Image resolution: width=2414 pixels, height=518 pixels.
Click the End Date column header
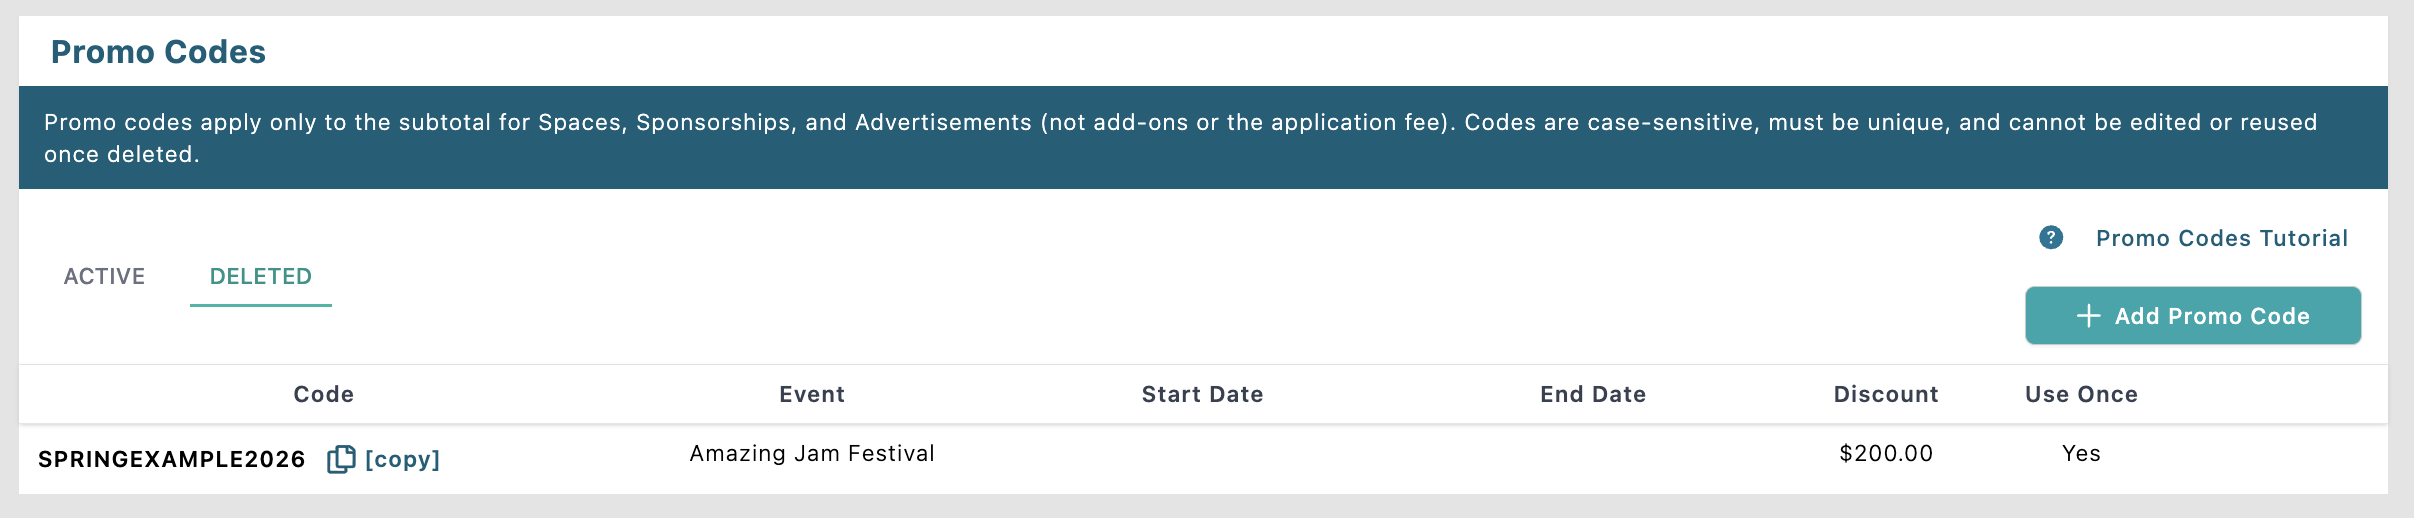(1592, 394)
